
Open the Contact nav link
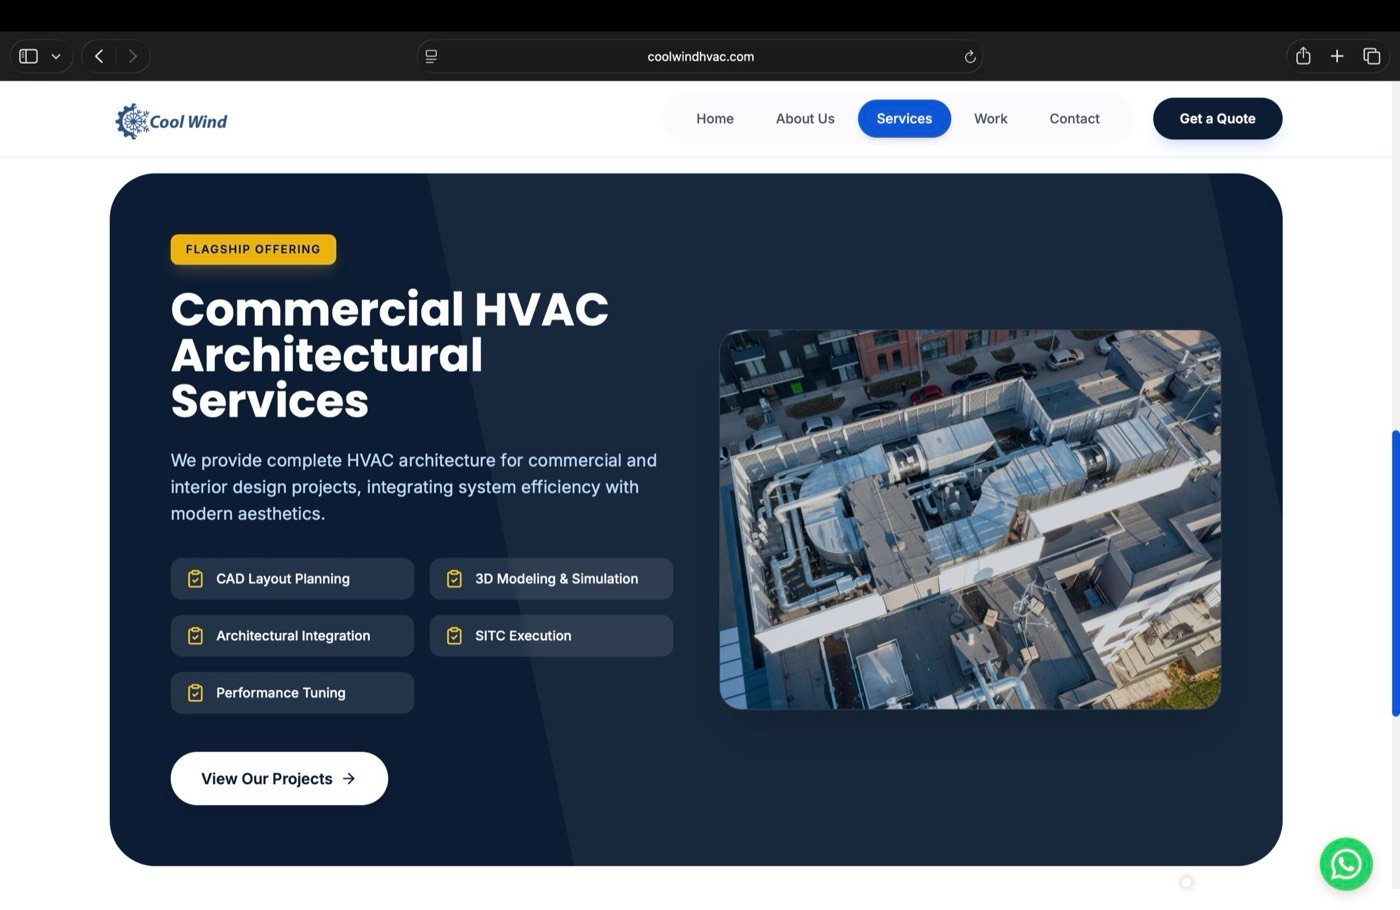1074,119
